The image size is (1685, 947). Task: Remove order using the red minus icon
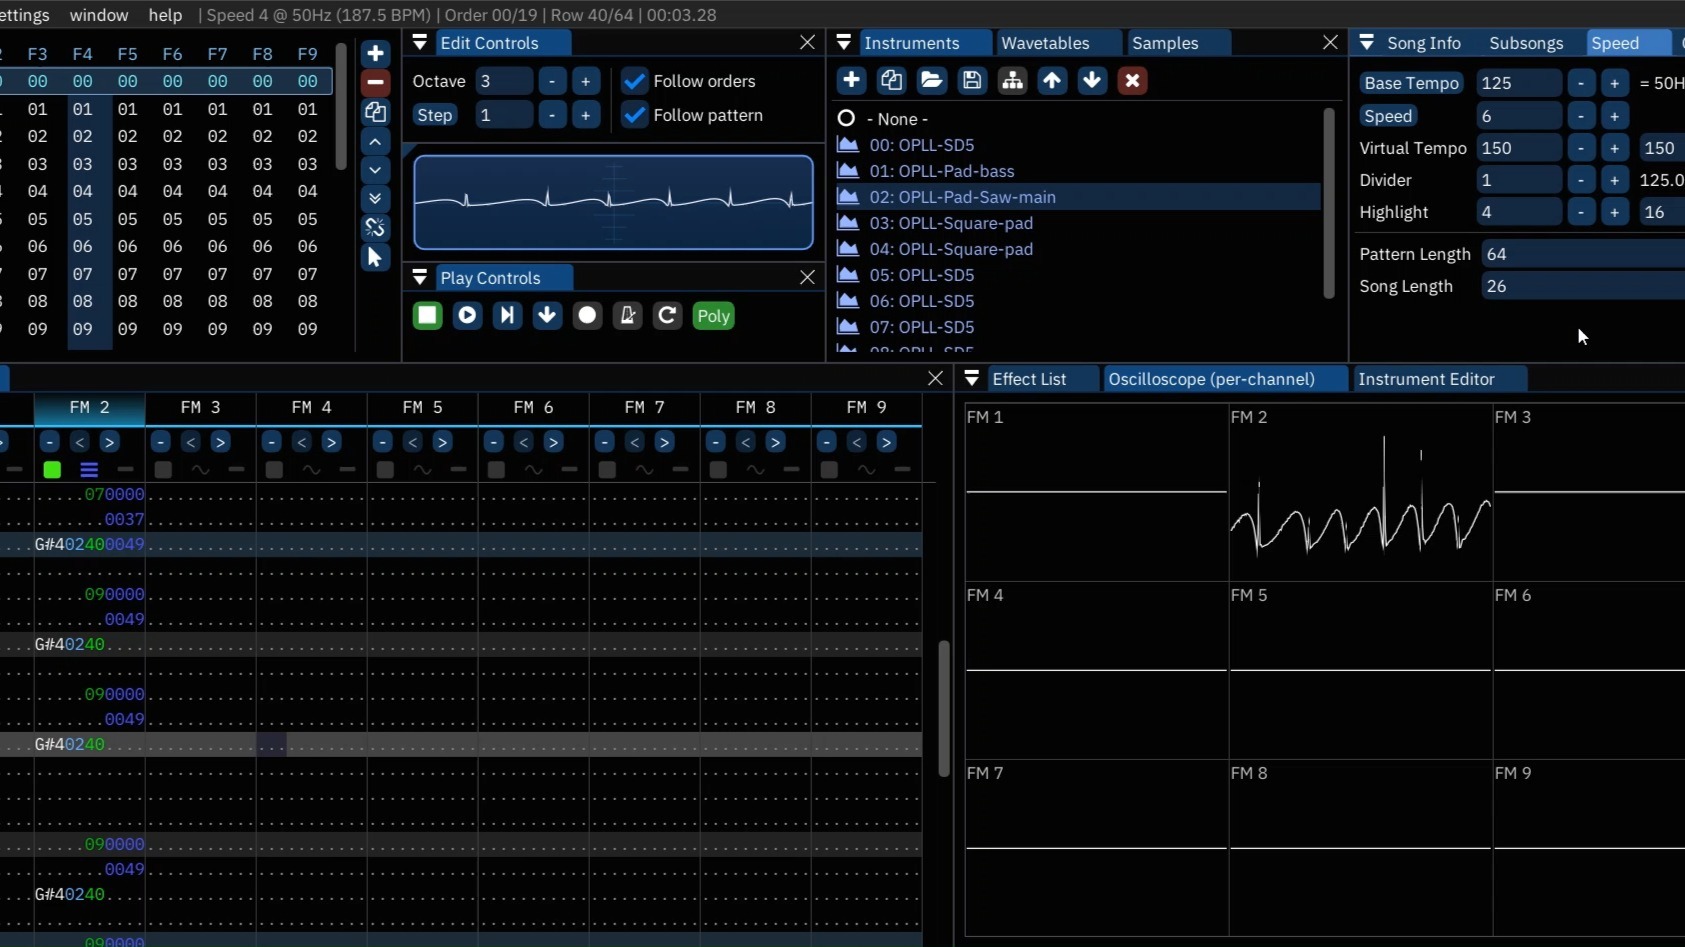click(x=375, y=82)
